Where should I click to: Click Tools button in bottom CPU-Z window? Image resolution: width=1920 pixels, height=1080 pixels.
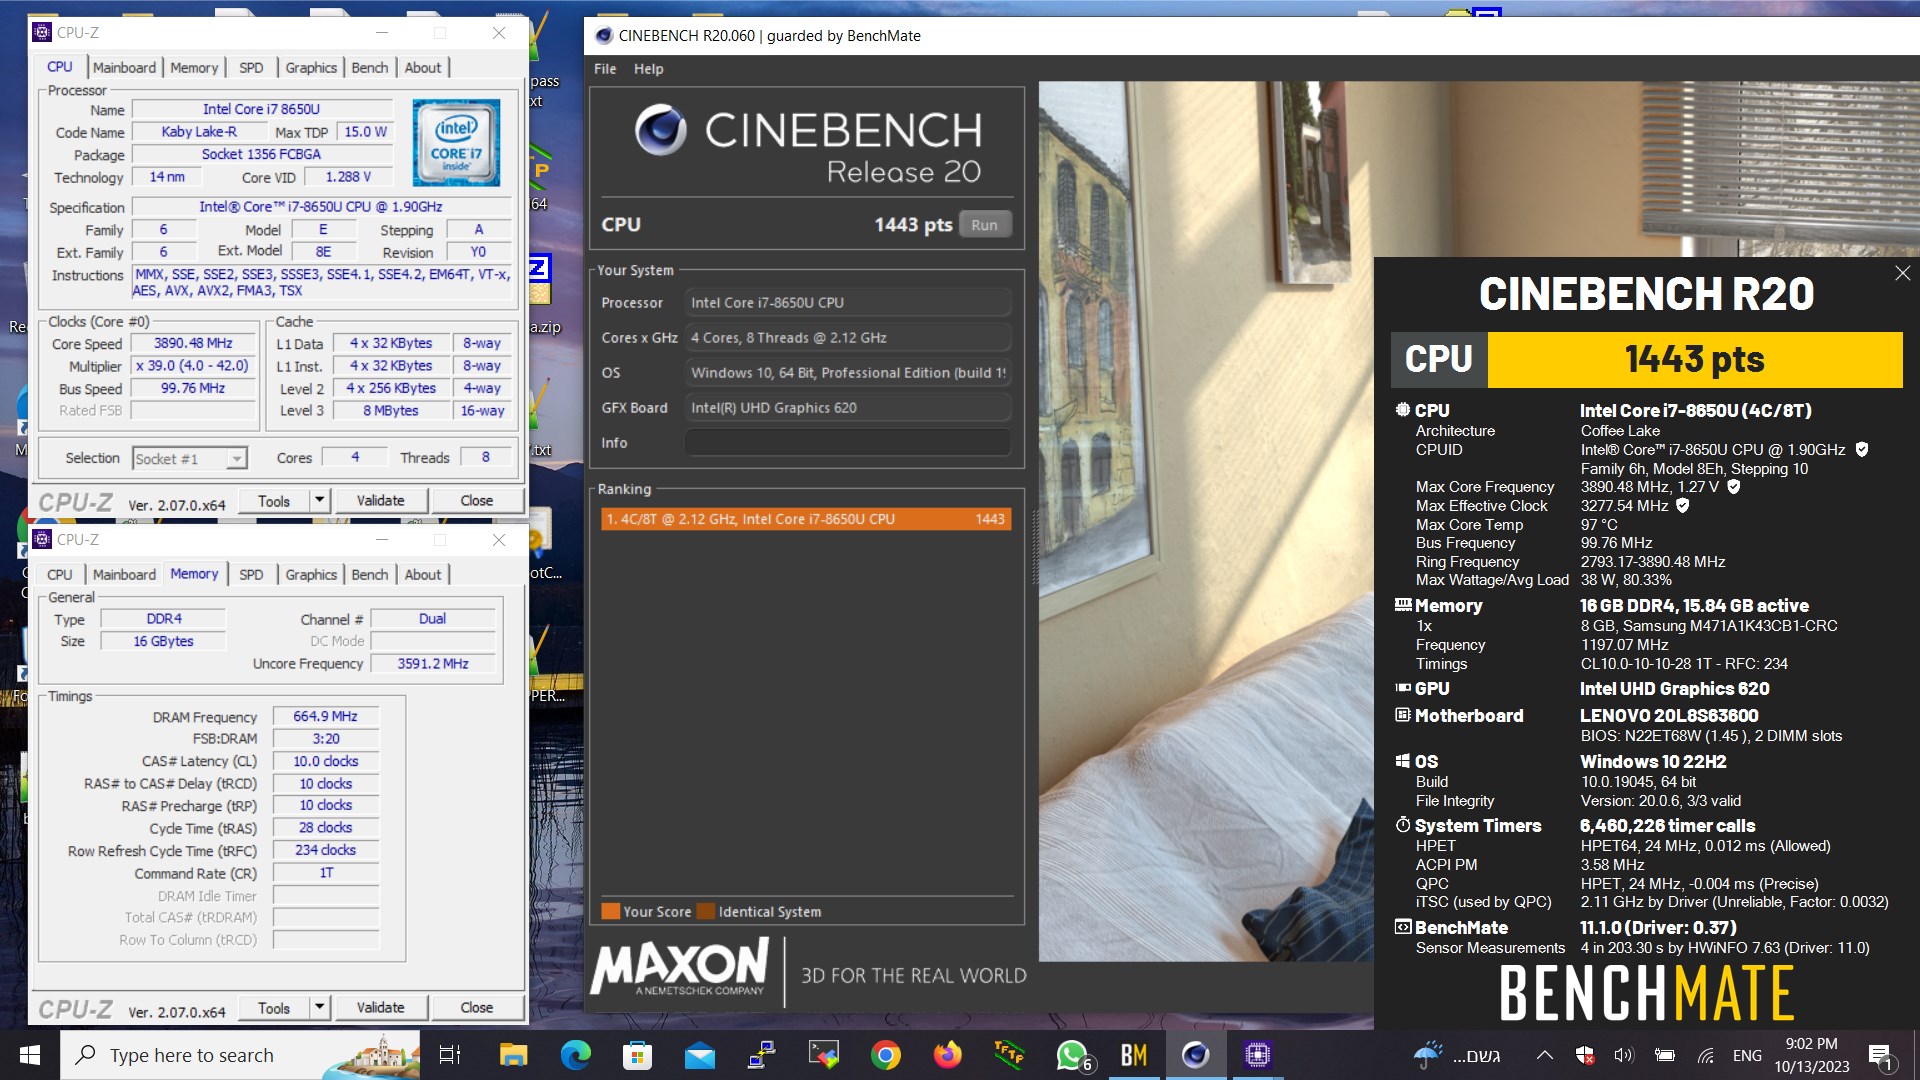[274, 1008]
